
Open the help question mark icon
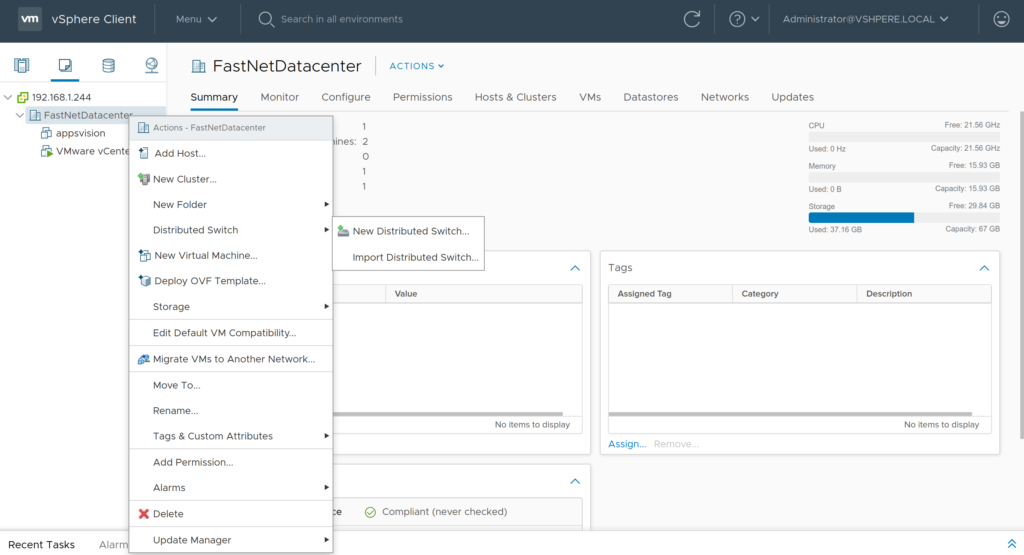737,19
